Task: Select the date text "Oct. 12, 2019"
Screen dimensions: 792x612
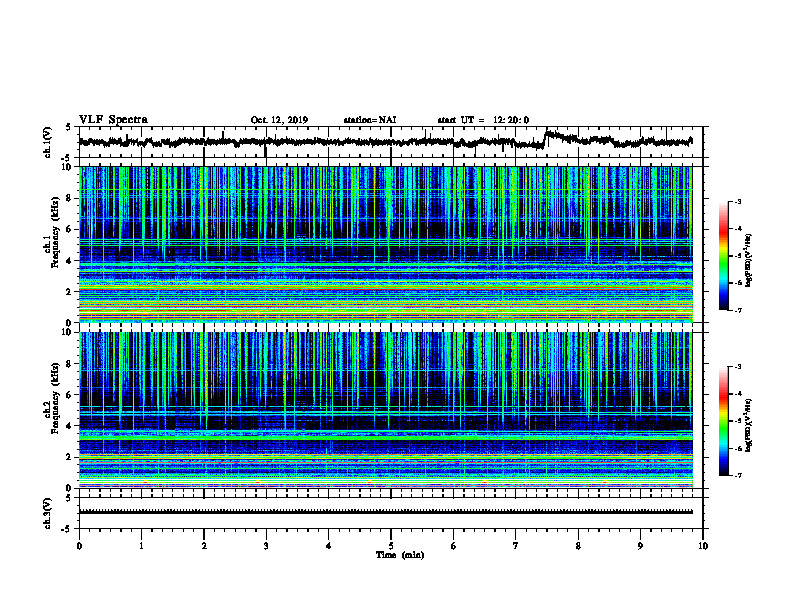Action: [279, 120]
